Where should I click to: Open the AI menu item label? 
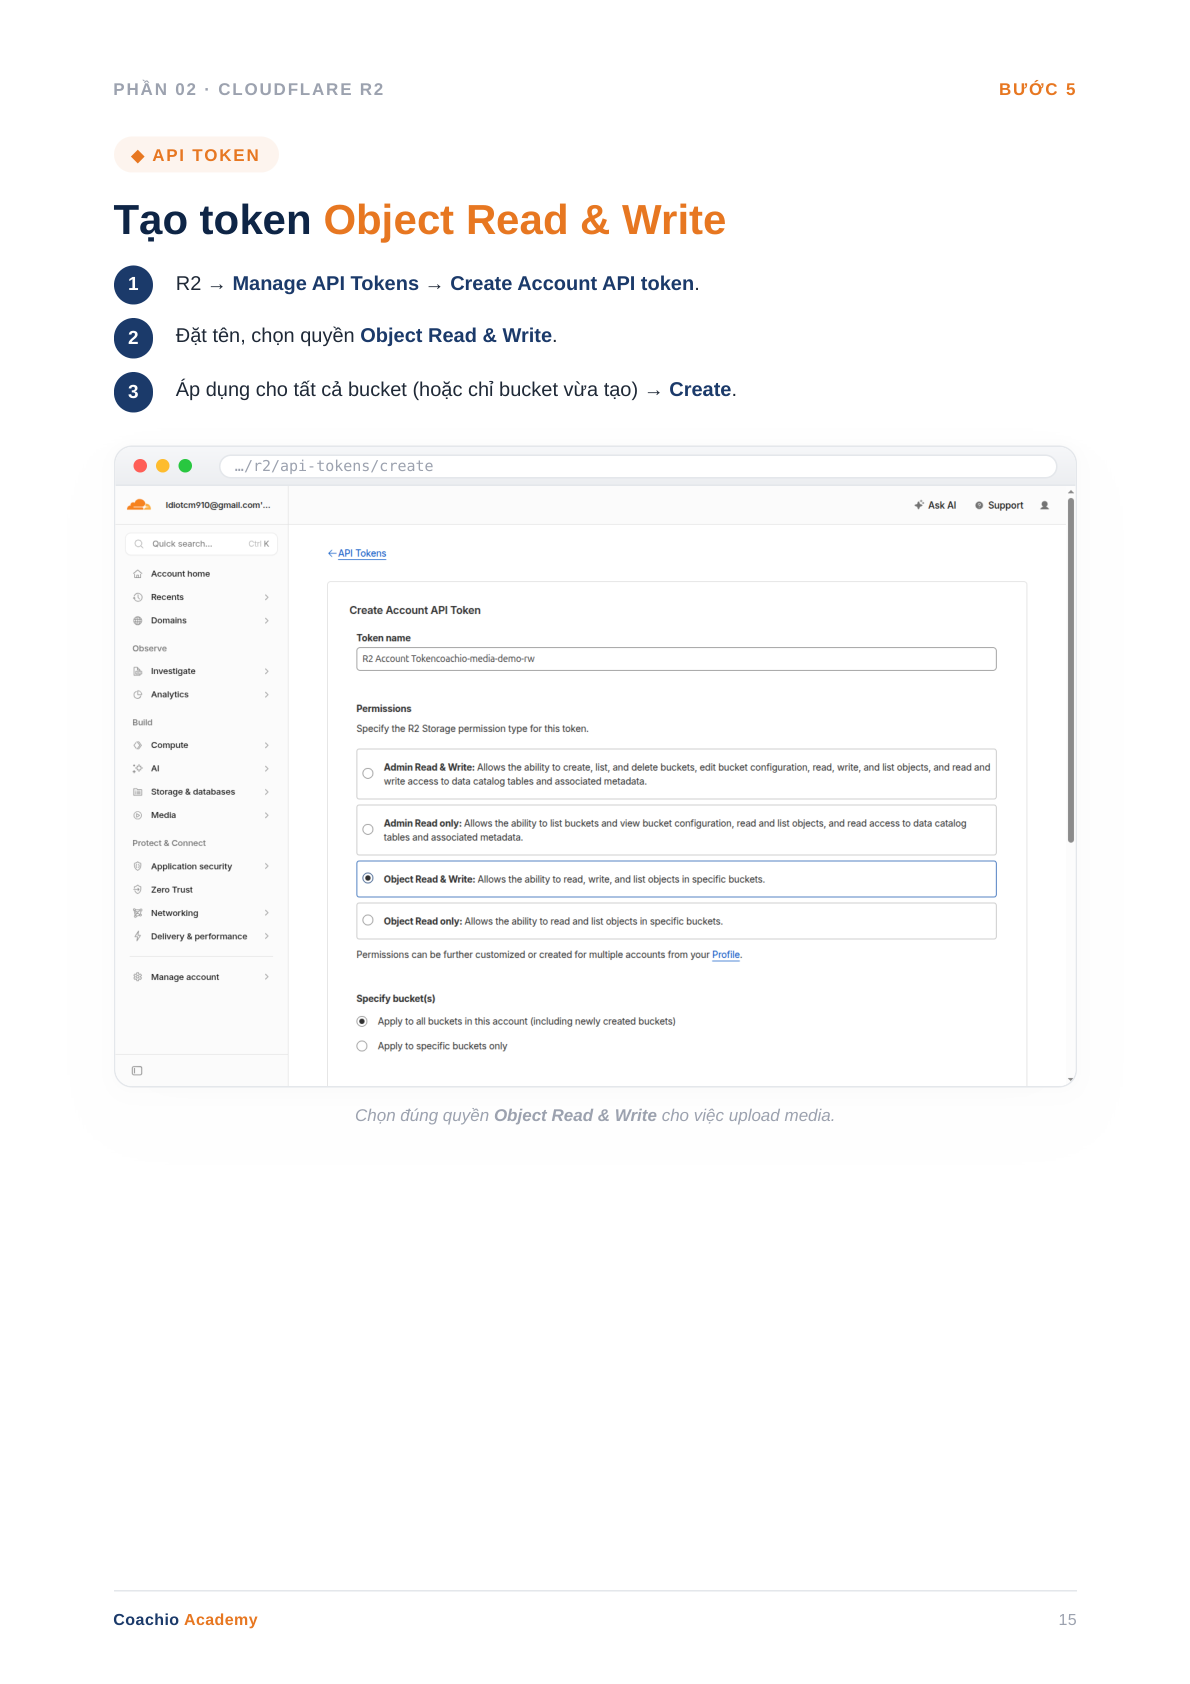[155, 769]
